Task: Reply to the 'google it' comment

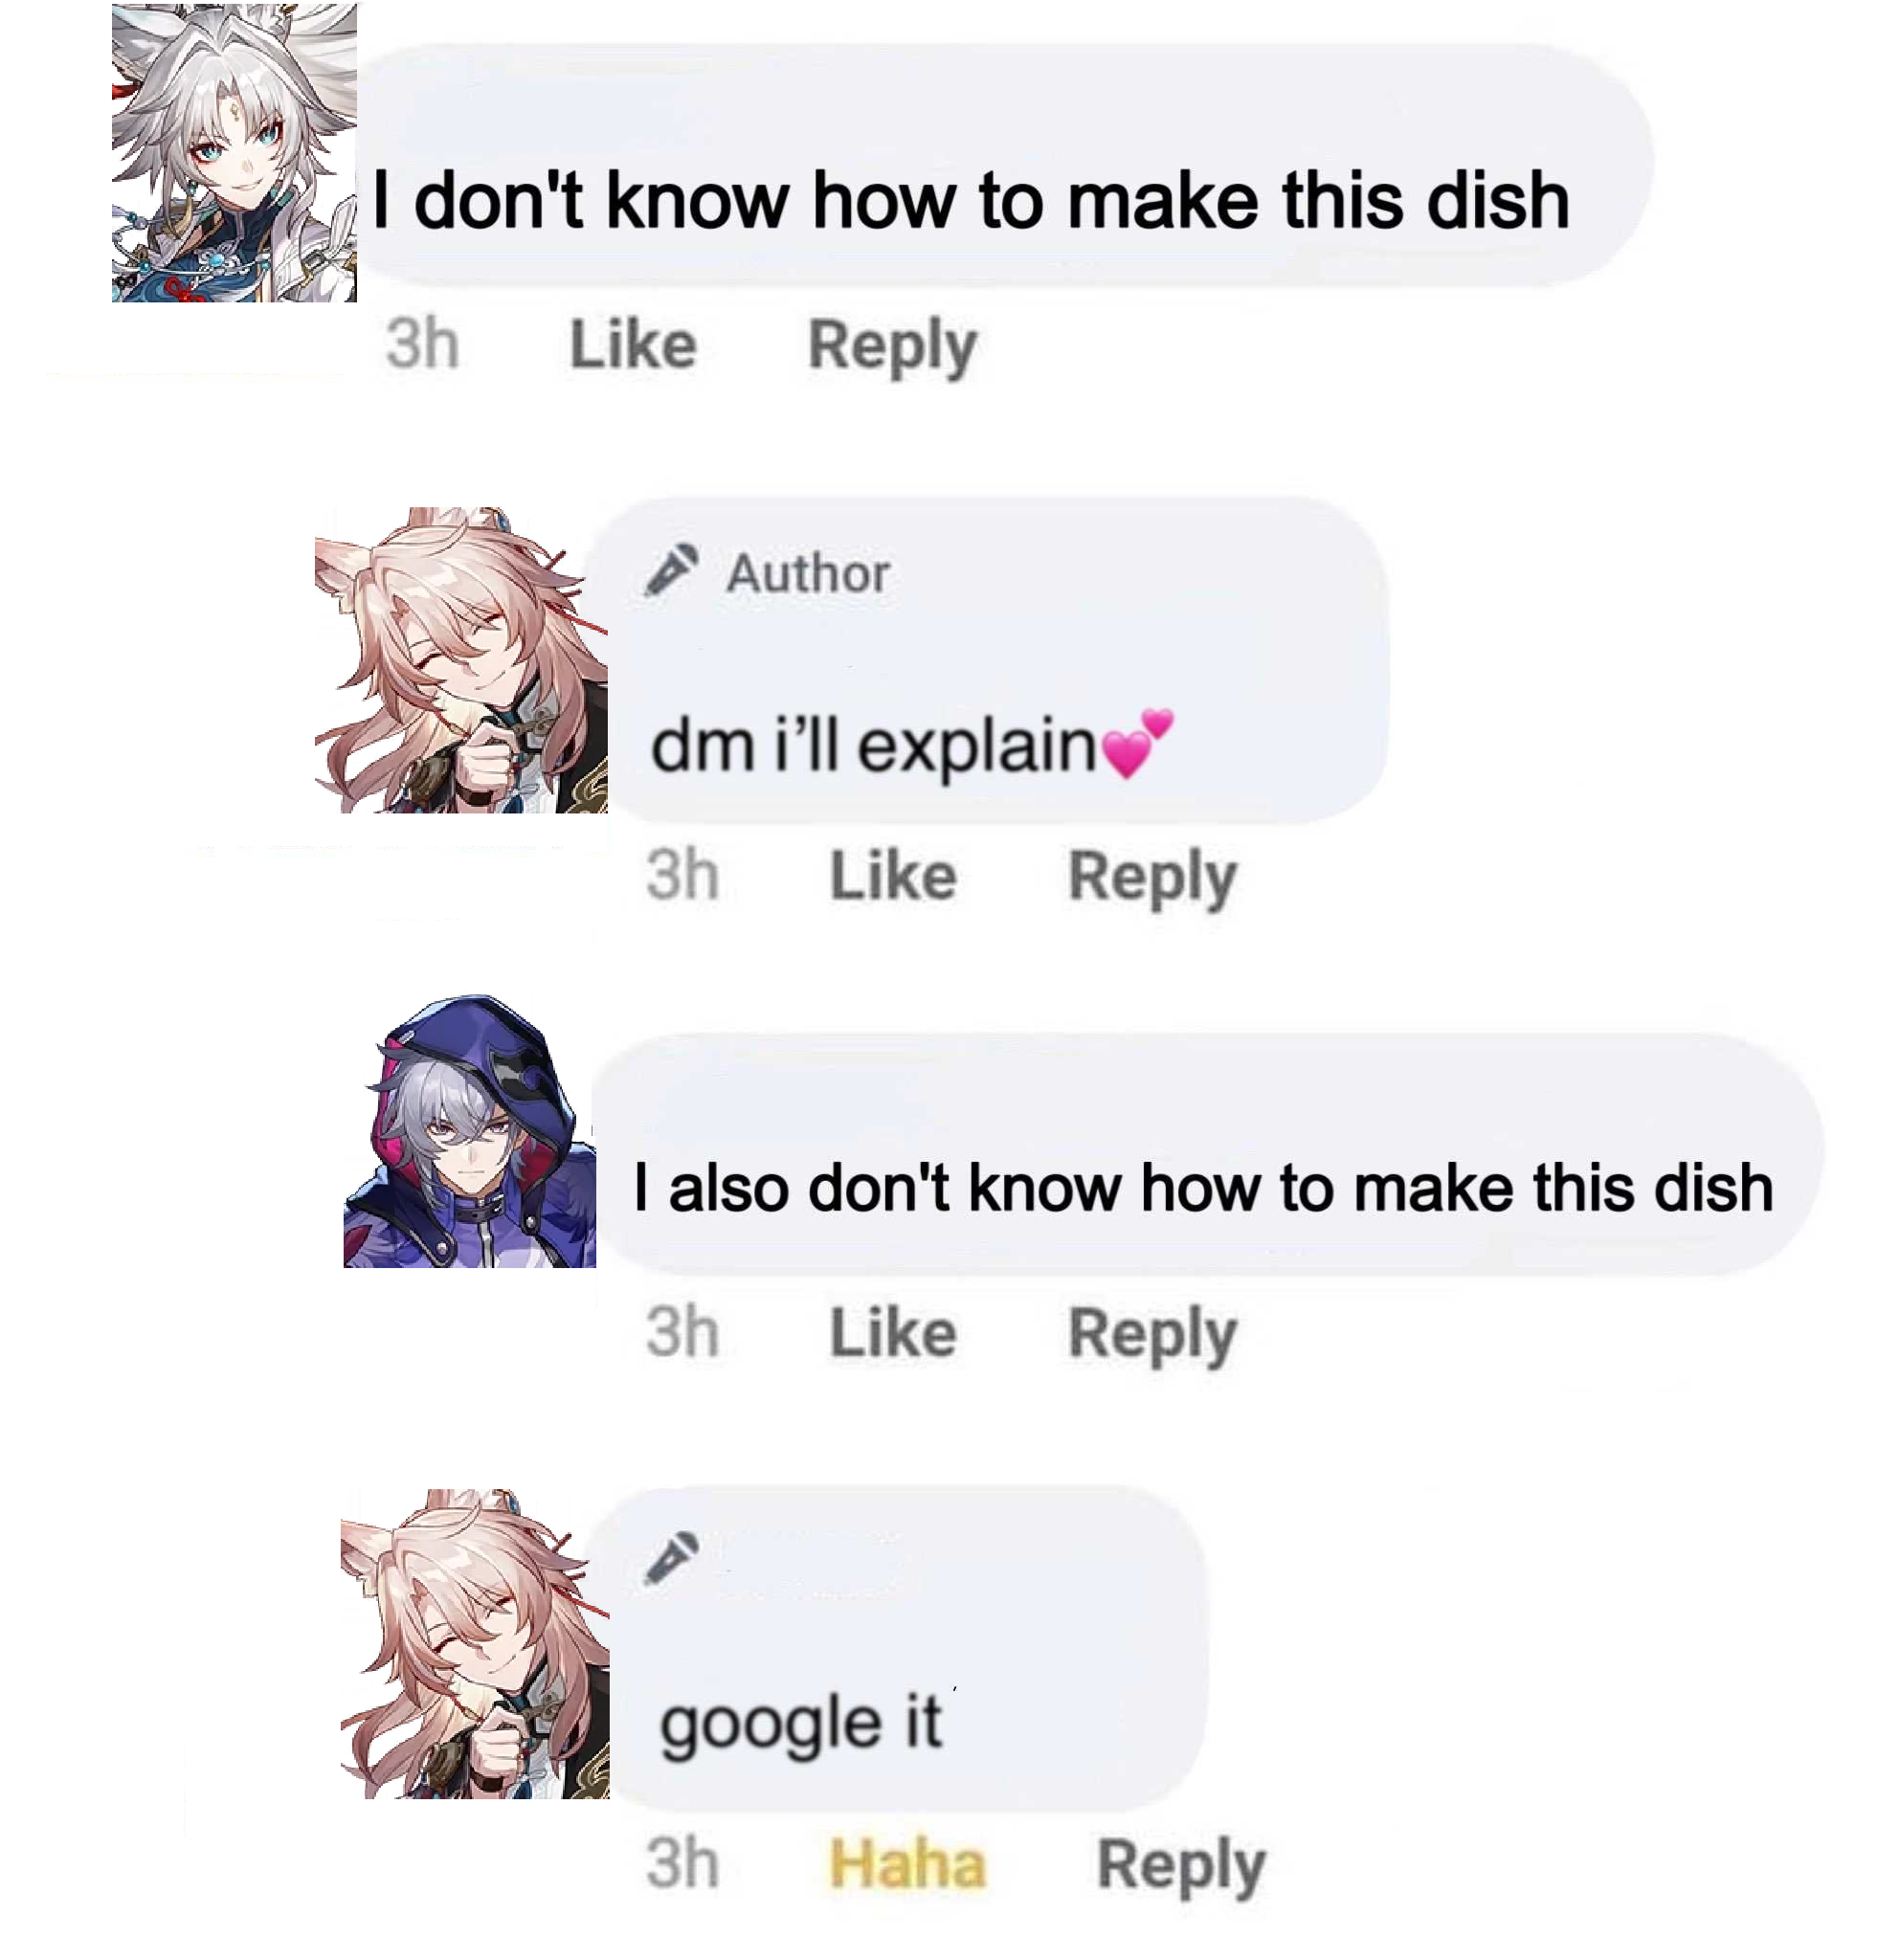Action: (1181, 1866)
